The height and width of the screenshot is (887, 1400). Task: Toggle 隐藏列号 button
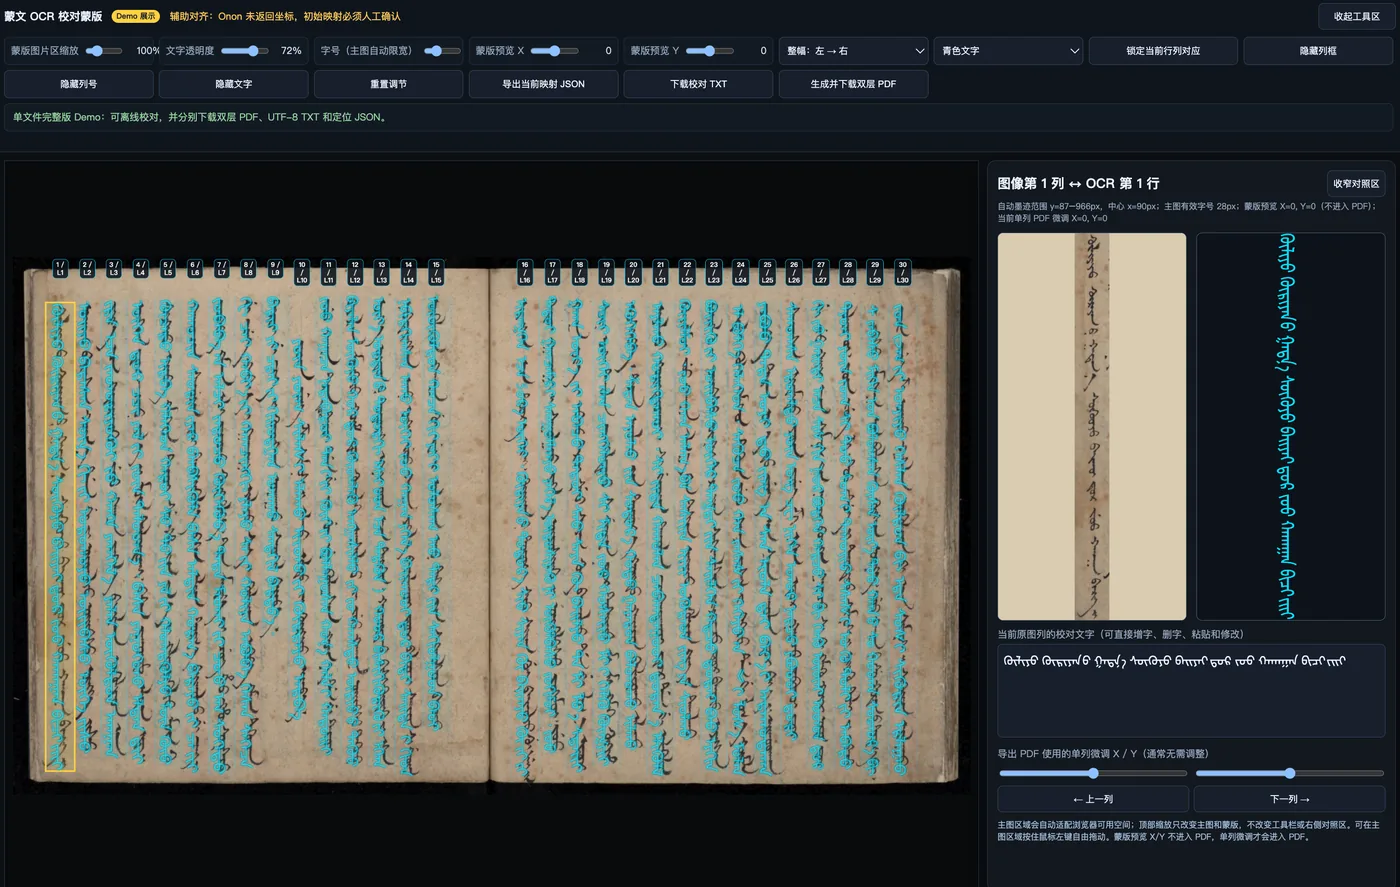pos(79,84)
